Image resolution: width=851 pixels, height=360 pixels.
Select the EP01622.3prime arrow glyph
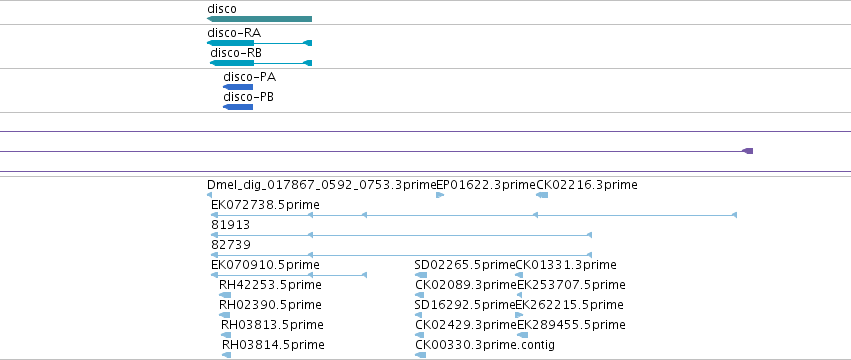click(440, 195)
